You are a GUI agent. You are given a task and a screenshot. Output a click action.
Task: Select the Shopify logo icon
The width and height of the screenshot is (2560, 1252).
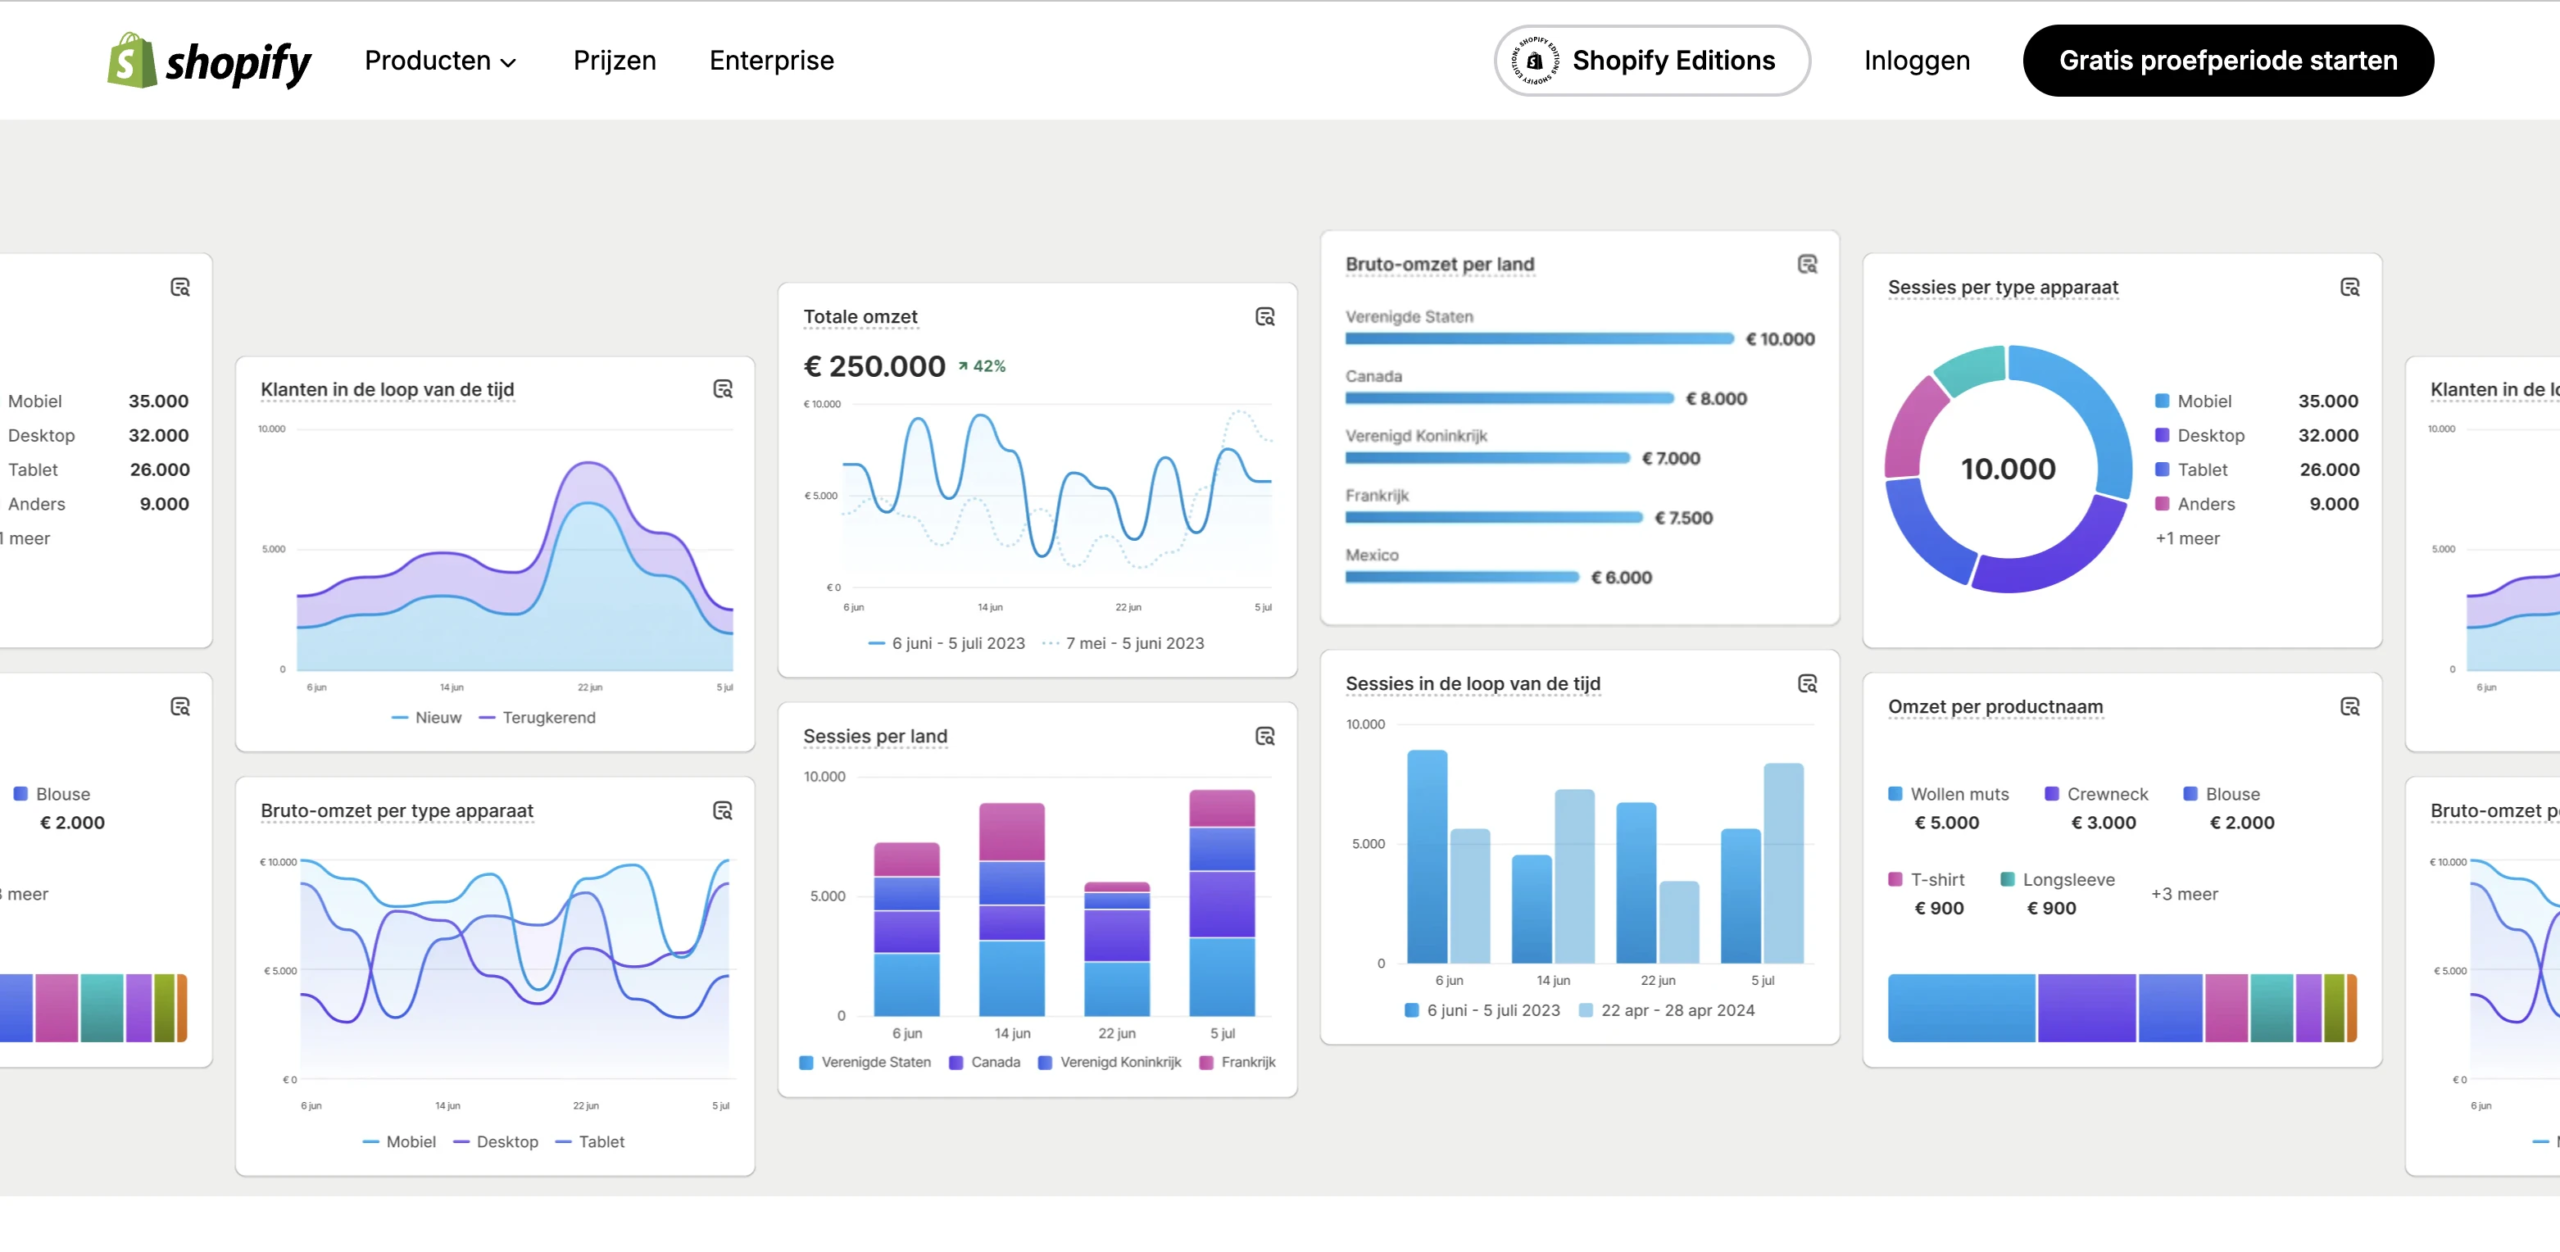131,60
